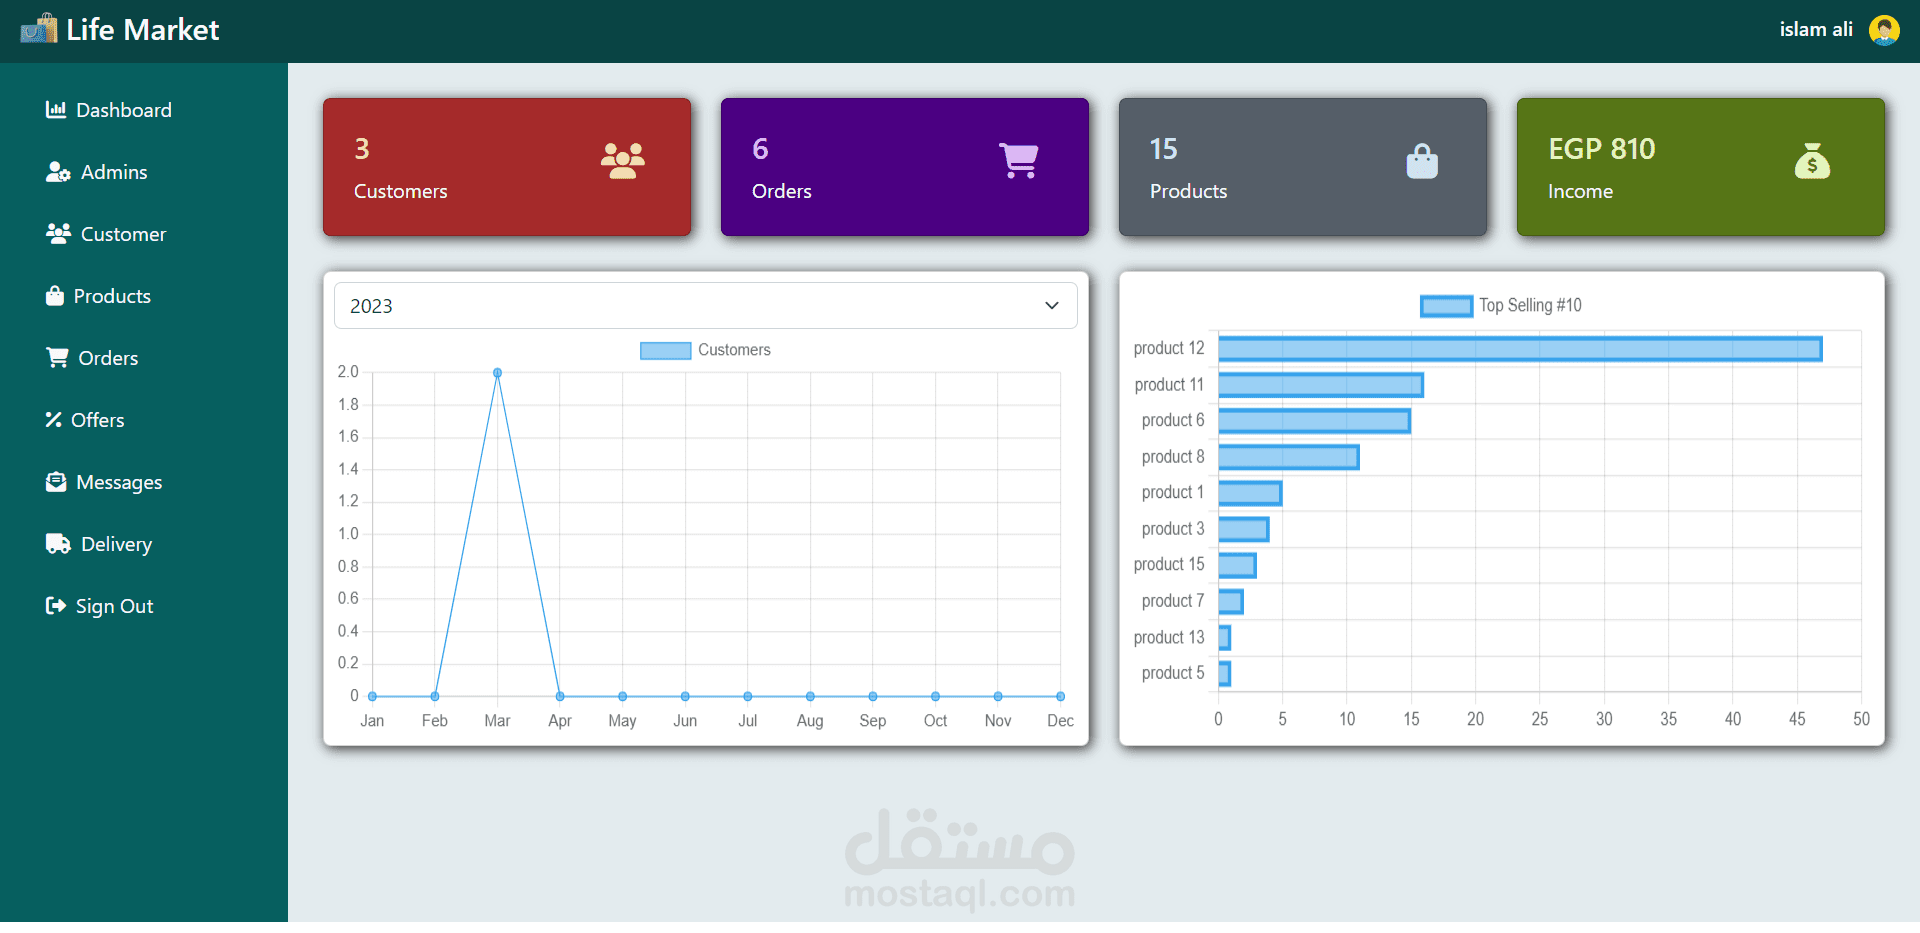Toggle the Customers legend in the line chart
This screenshot has height=933, width=1920.
coord(705,350)
